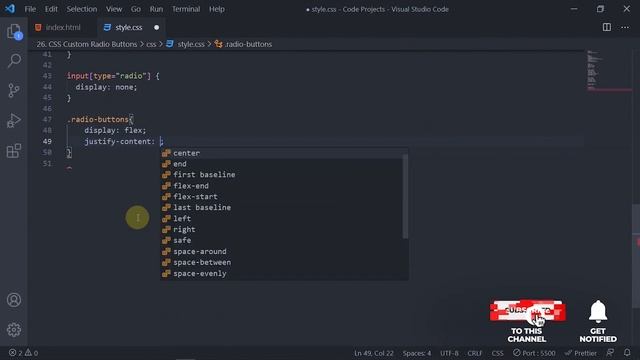Click the 'display: flex;' code line
The image size is (640, 360).
[115, 130]
